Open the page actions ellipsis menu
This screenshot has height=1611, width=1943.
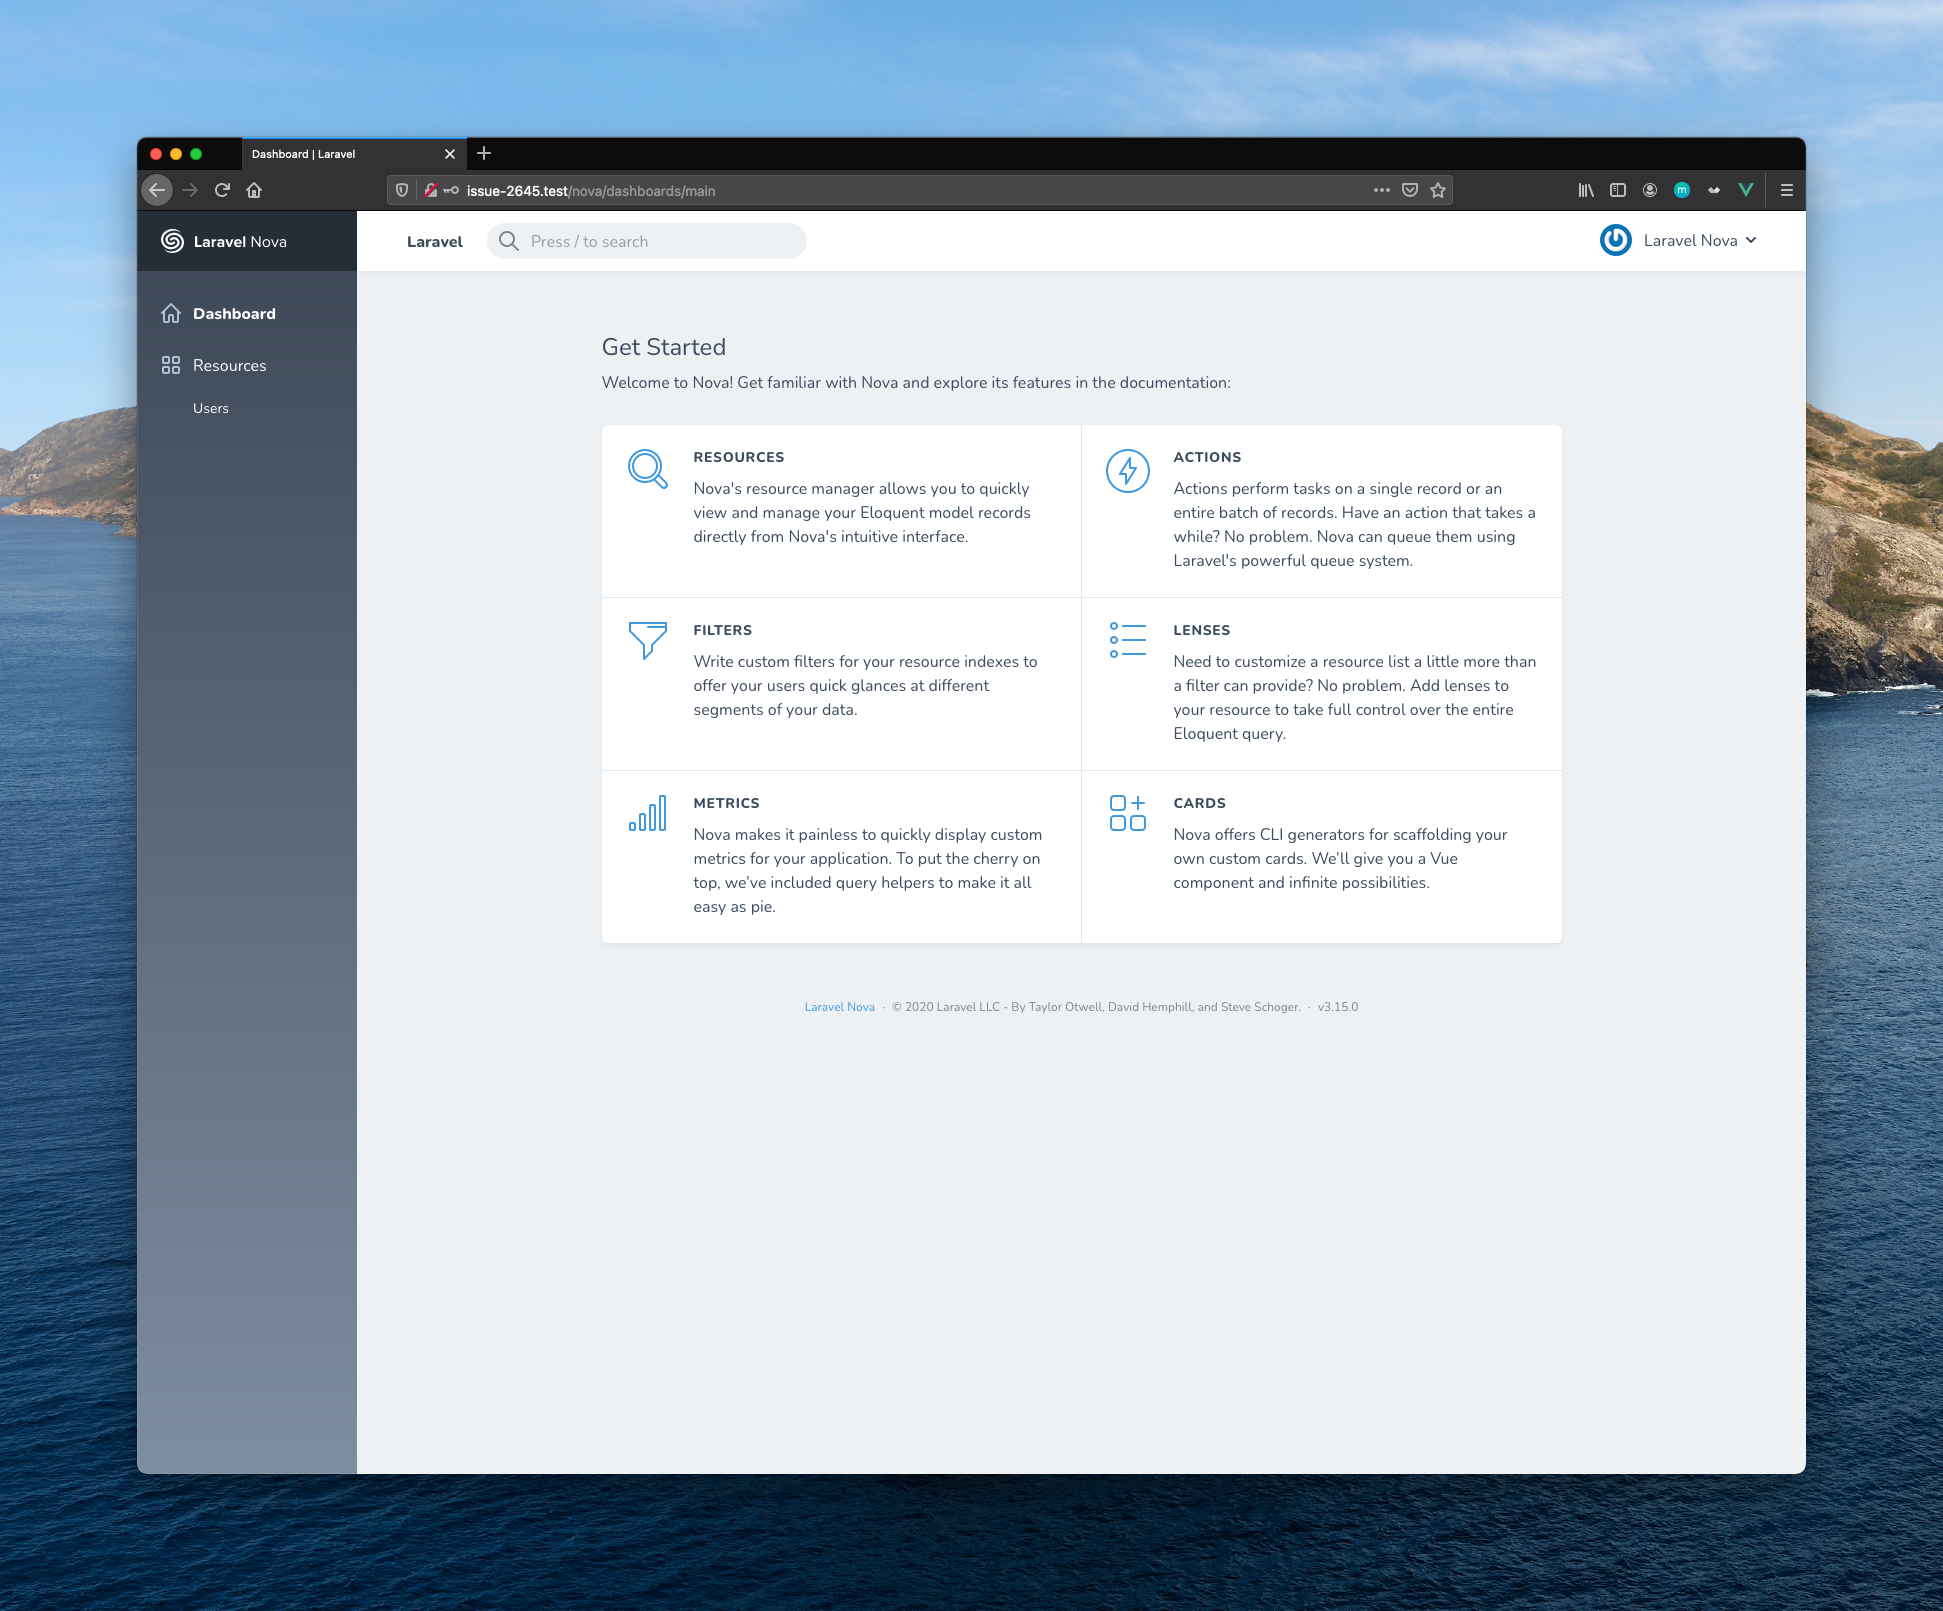click(1381, 190)
